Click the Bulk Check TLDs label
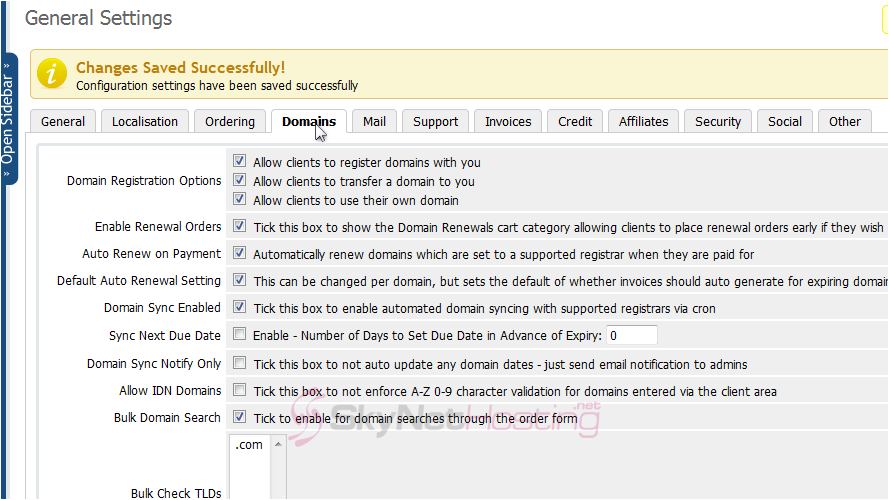889x500 pixels. (x=176, y=493)
